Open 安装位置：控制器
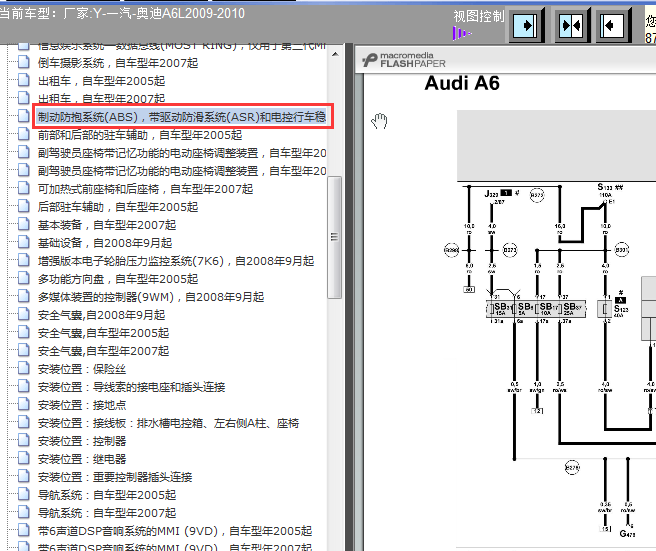The height and width of the screenshot is (551, 656). 82,441
